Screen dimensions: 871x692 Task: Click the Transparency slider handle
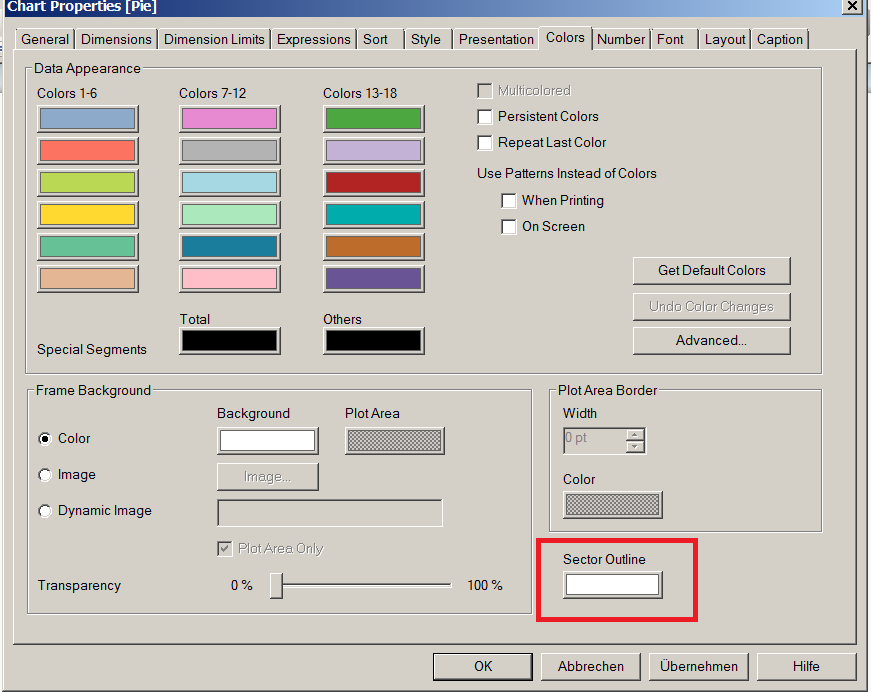point(276,586)
